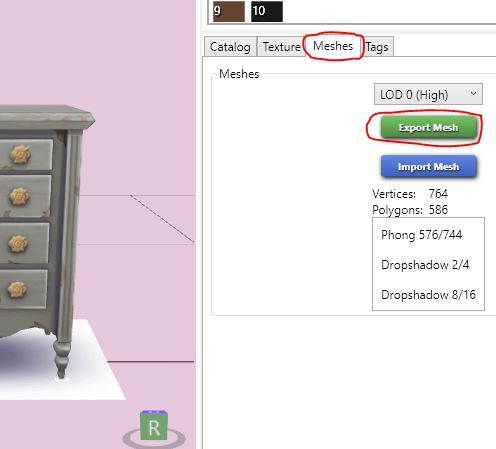Click the green Export Mesh button
Viewport: 496px width, 449px height.
tap(429, 127)
